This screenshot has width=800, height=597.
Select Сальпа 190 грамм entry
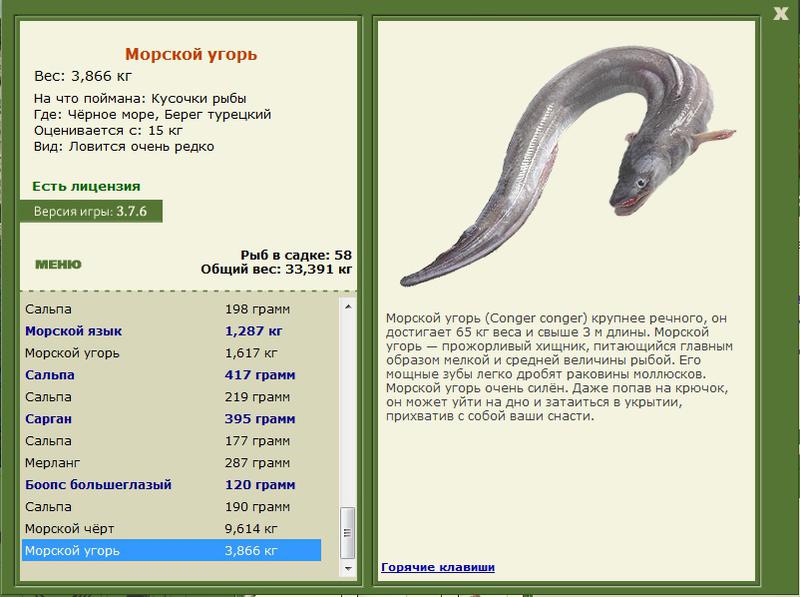pyautogui.click(x=171, y=507)
